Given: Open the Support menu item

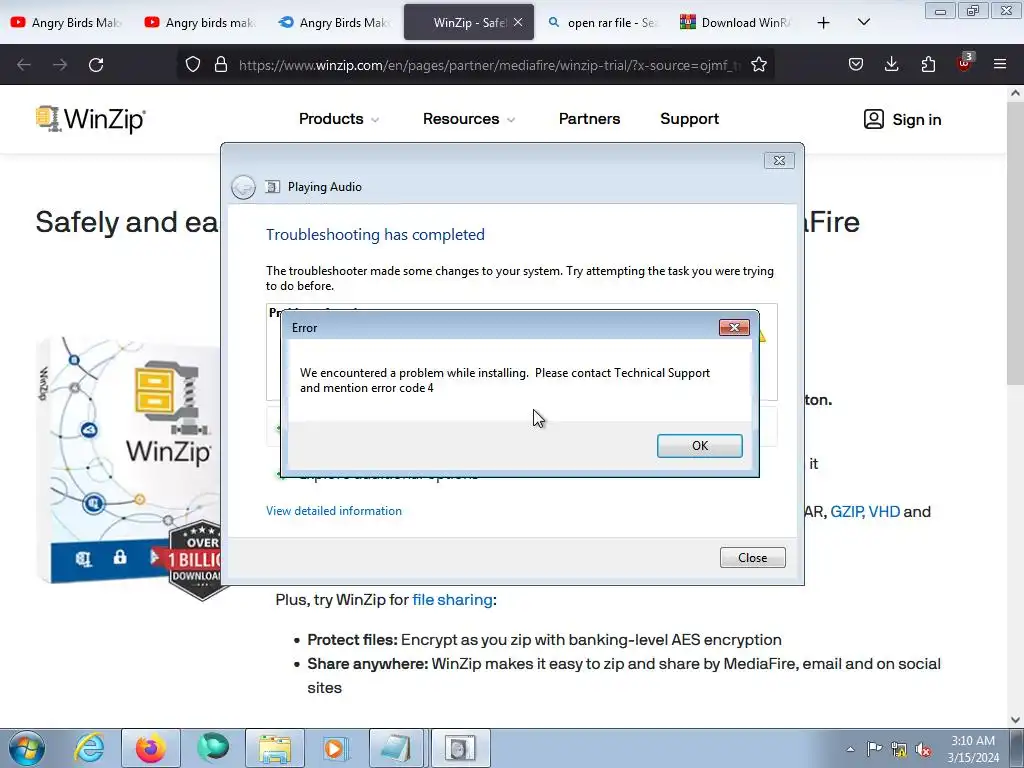Looking at the screenshot, I should (689, 119).
